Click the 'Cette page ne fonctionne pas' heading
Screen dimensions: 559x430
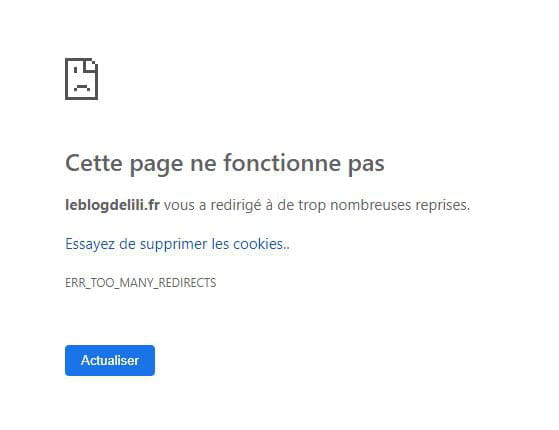coord(225,164)
